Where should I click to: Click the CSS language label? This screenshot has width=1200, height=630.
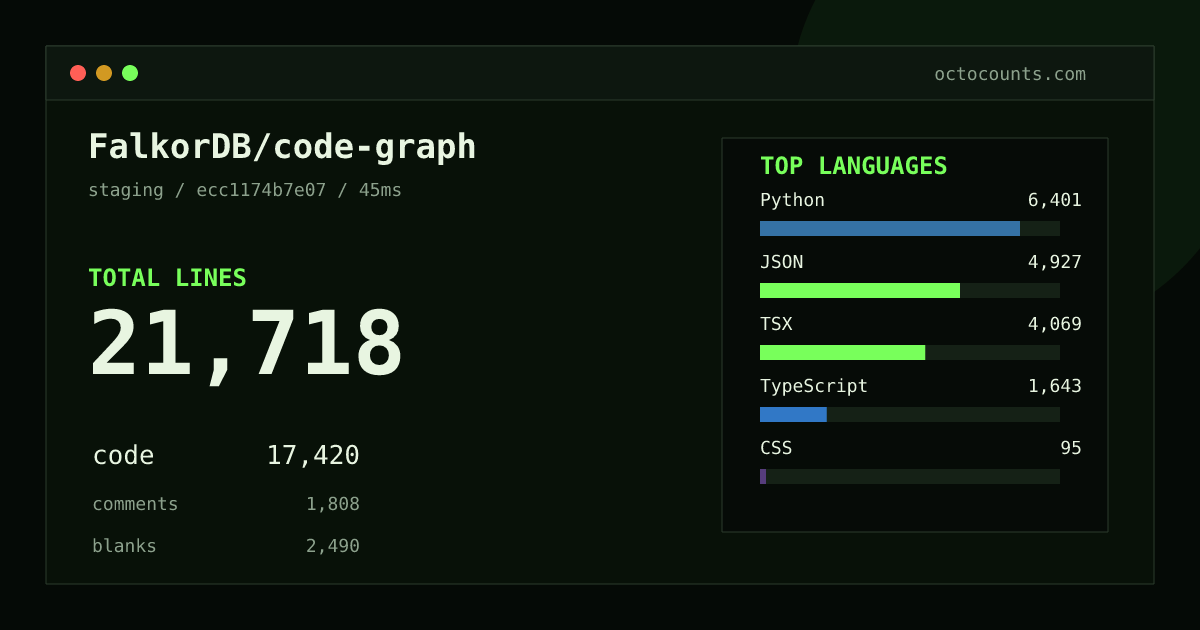[x=776, y=448]
